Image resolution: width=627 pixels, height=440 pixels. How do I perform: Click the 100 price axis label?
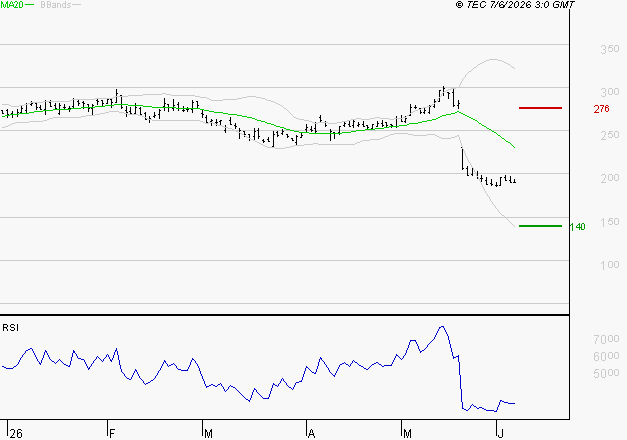(610, 265)
